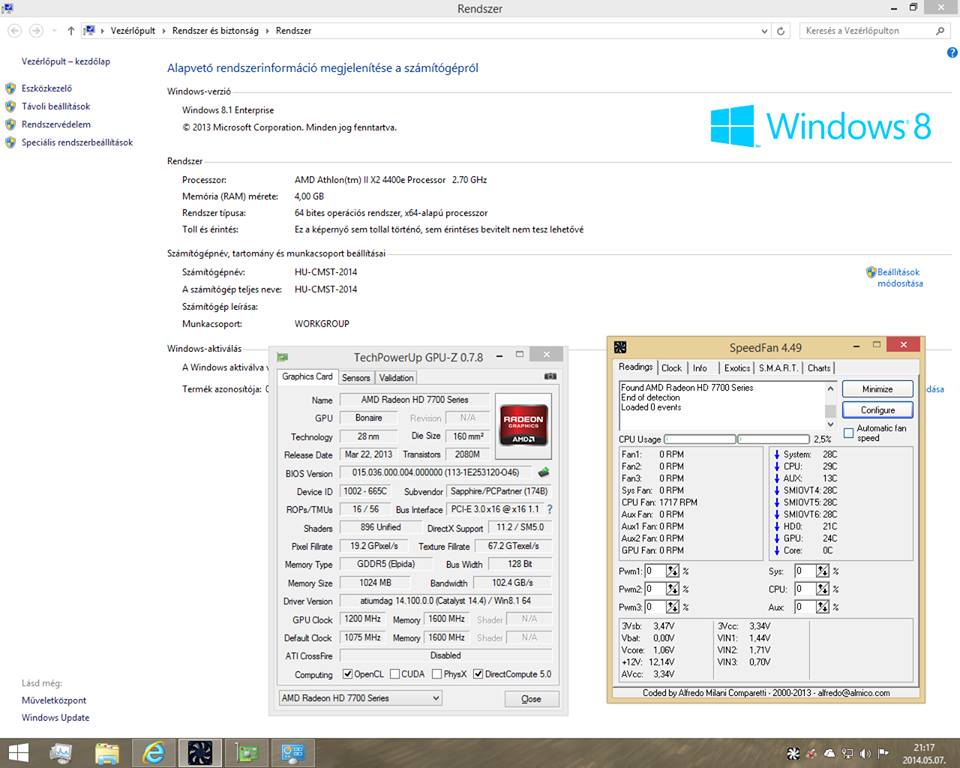Switch to SpeedFan taskbar button
This screenshot has height=768, width=960.
[200, 753]
